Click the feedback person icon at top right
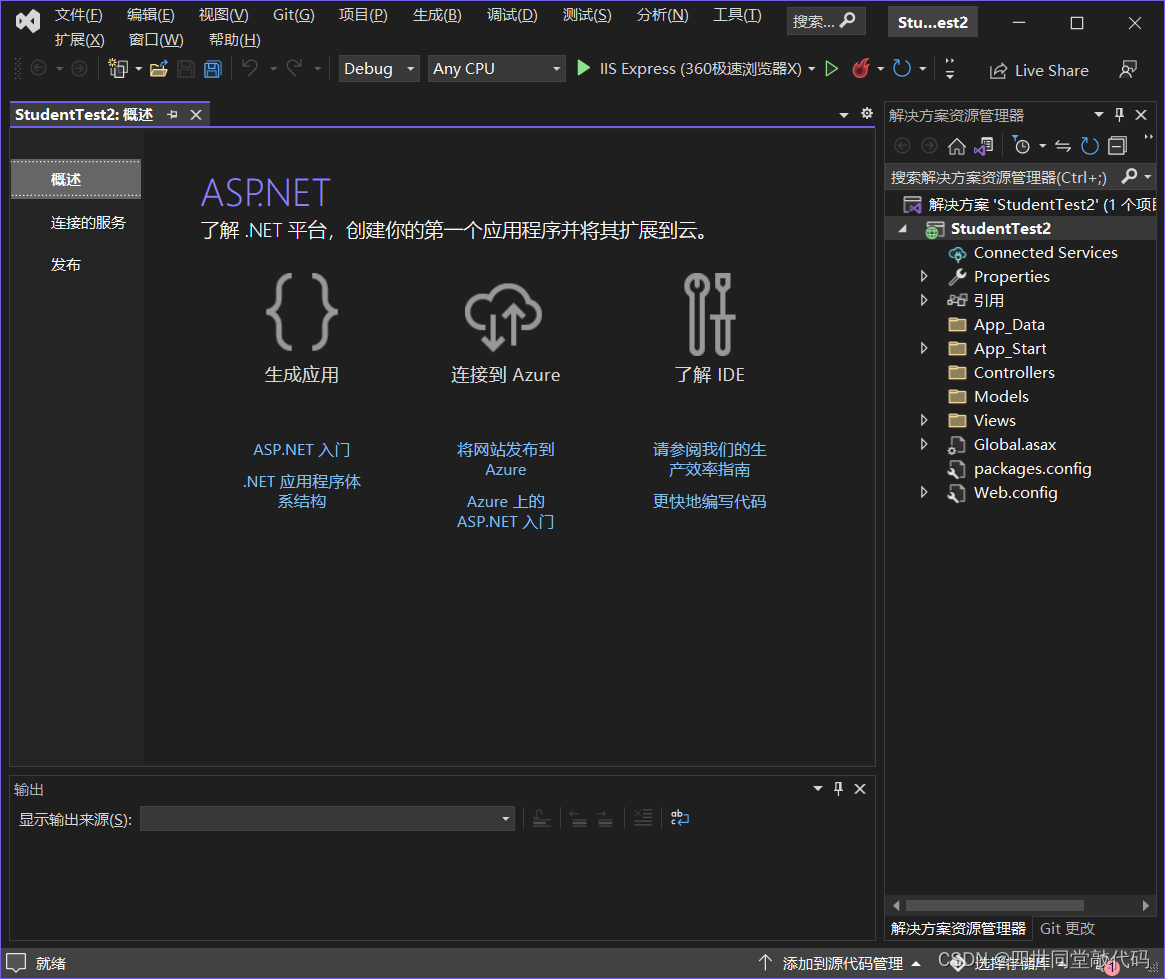Viewport: 1165px width, 979px height. coord(1128,70)
